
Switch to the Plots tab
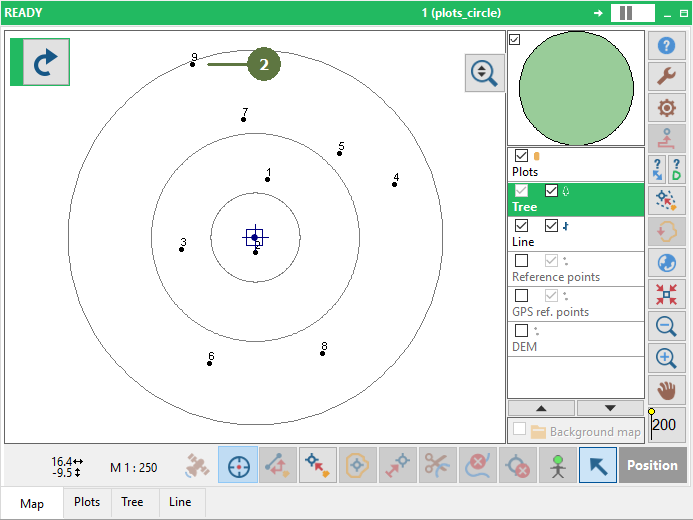pyautogui.click(x=87, y=502)
